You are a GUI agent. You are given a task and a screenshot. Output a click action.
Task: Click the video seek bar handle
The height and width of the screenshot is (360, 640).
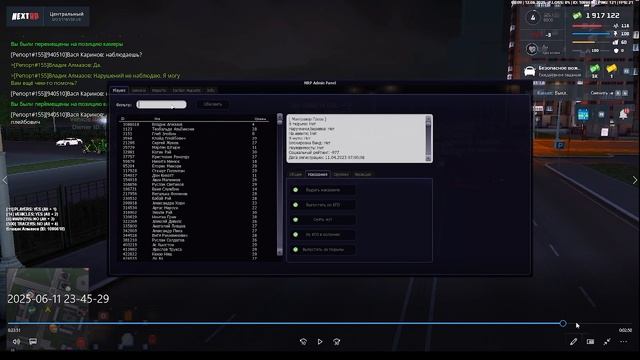click(563, 323)
